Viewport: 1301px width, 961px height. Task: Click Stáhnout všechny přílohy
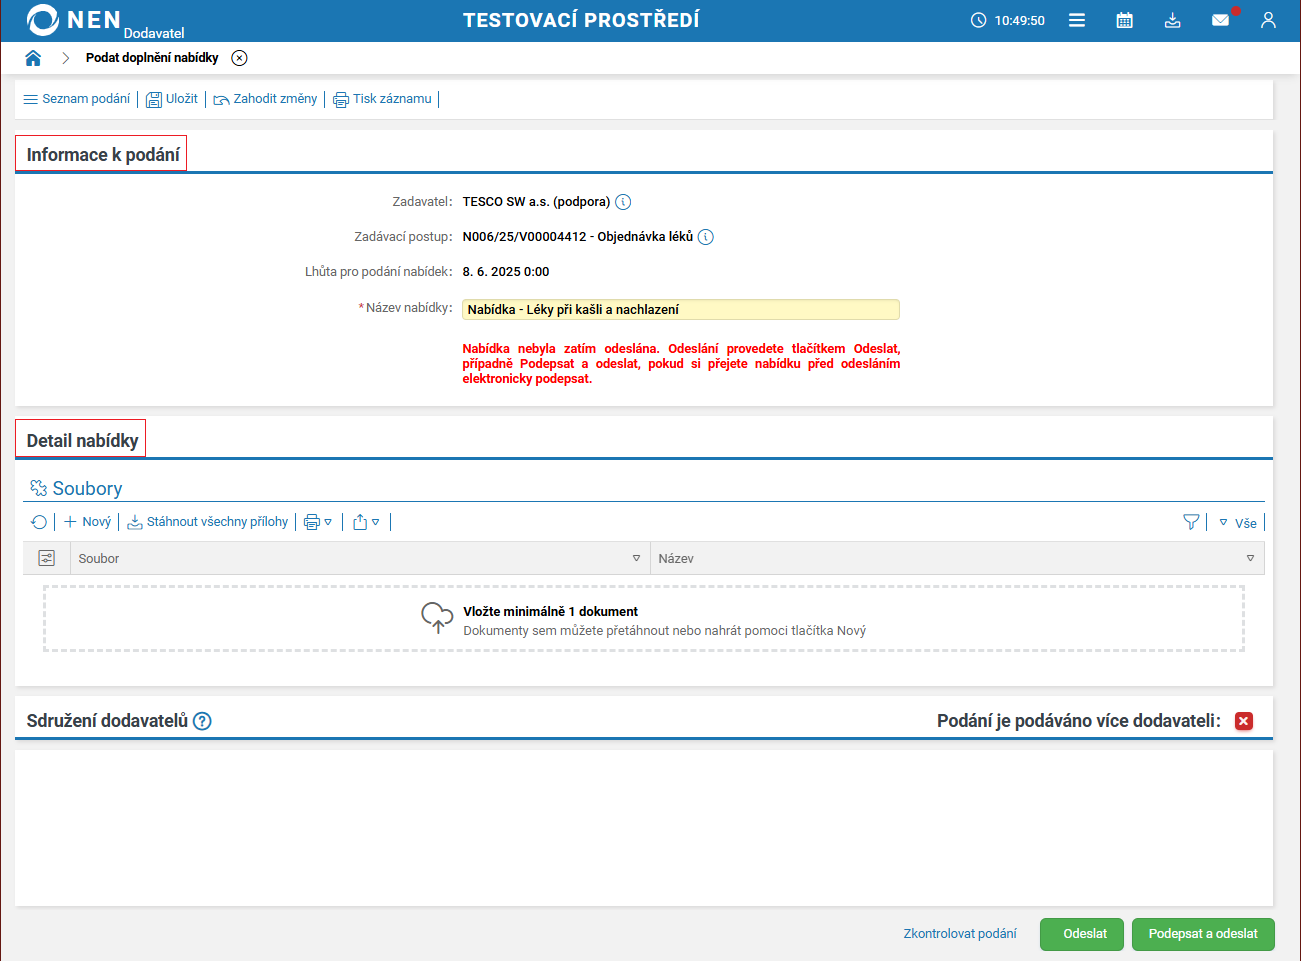click(208, 522)
